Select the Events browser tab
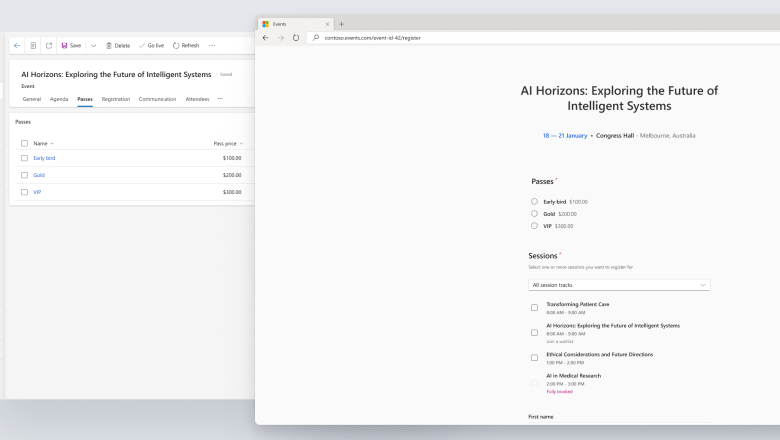 pos(296,24)
